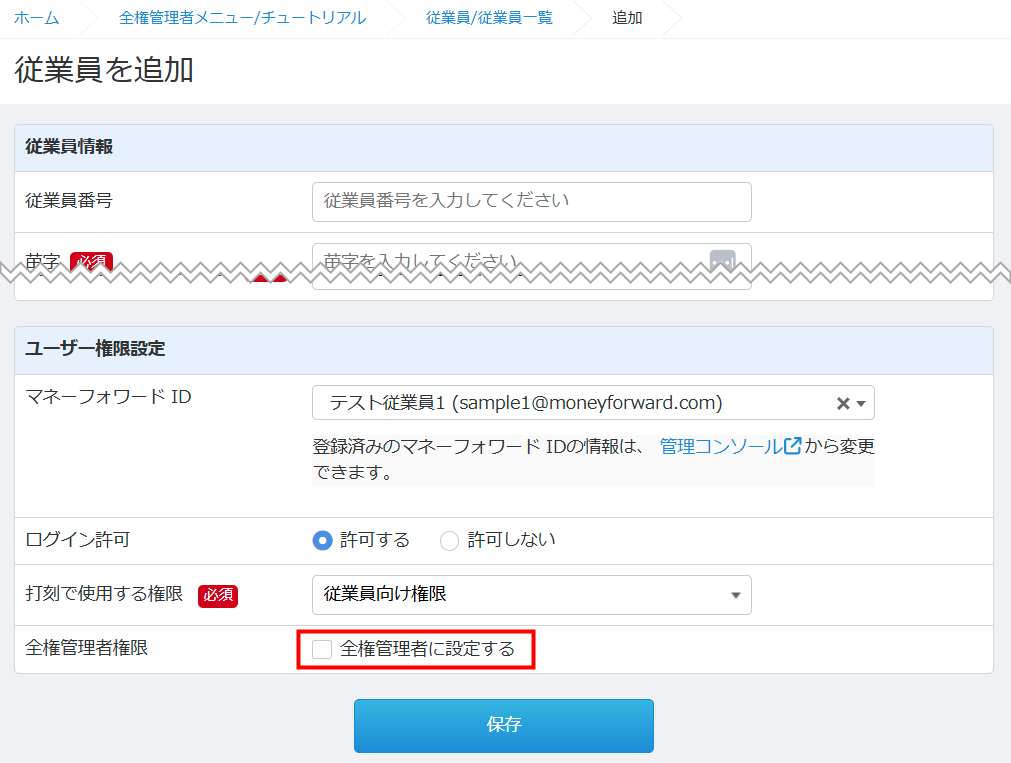Click the external link icon beside 管理コンソール
This screenshot has height=763, width=1011.
click(x=792, y=447)
